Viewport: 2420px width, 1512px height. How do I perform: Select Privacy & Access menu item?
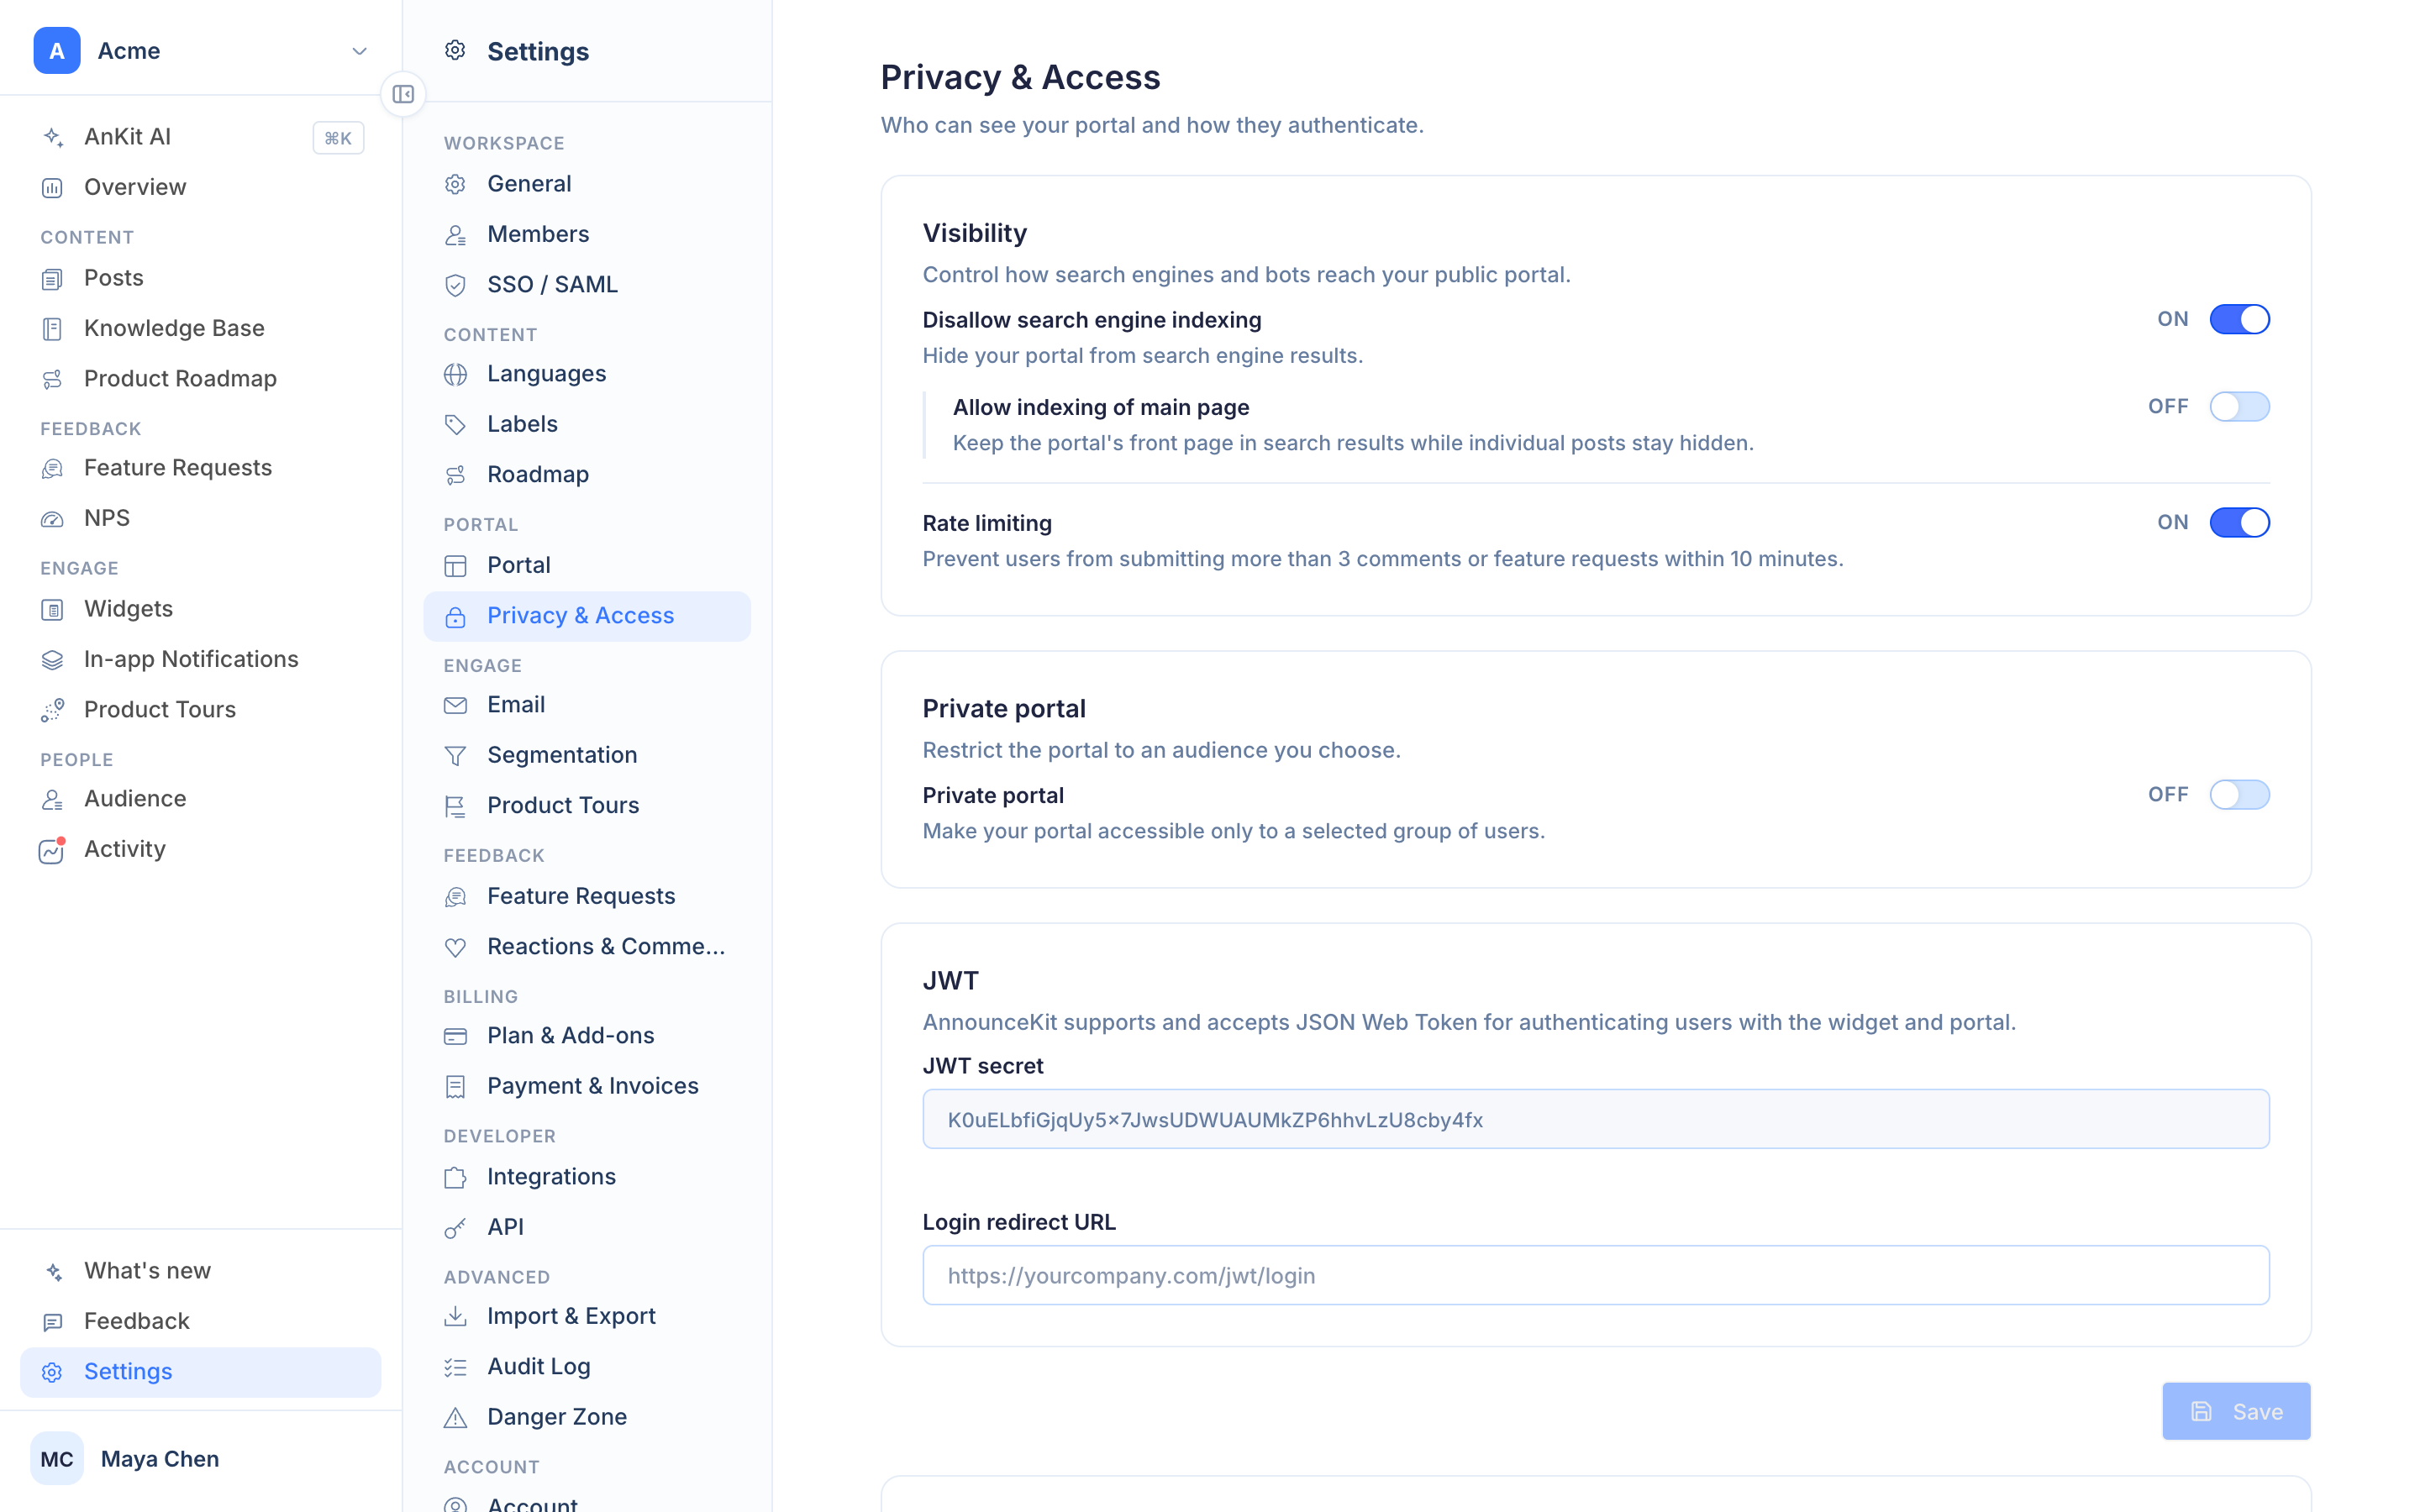point(587,616)
